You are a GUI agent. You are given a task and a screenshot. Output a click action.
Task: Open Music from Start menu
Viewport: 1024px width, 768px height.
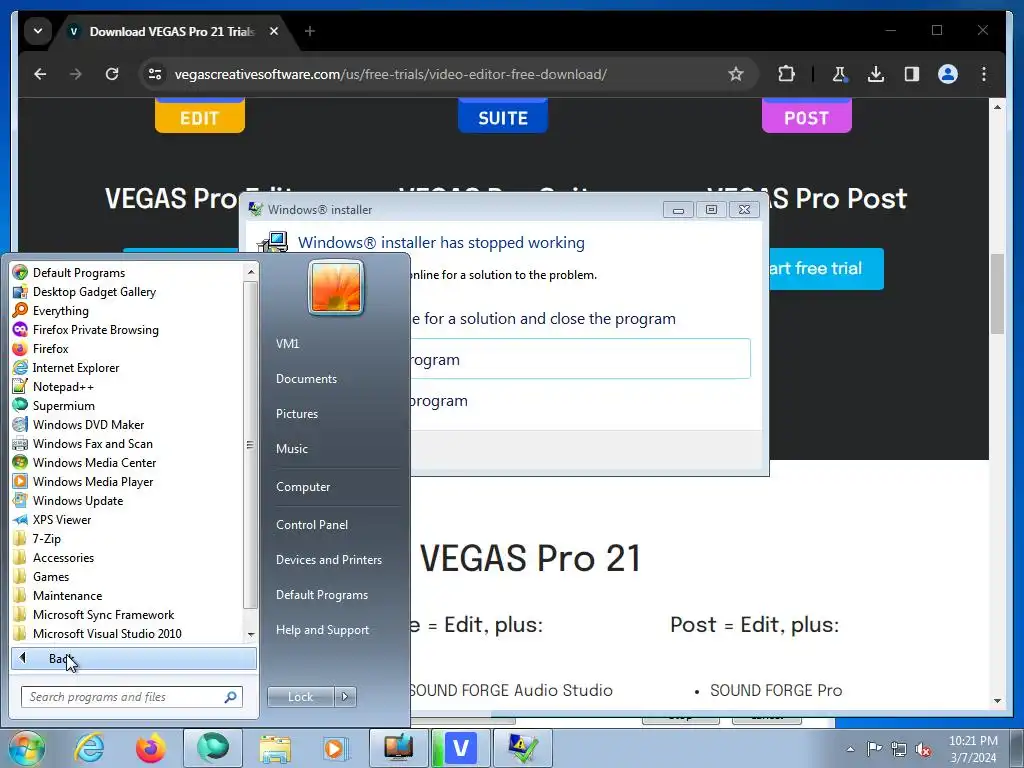(x=292, y=449)
